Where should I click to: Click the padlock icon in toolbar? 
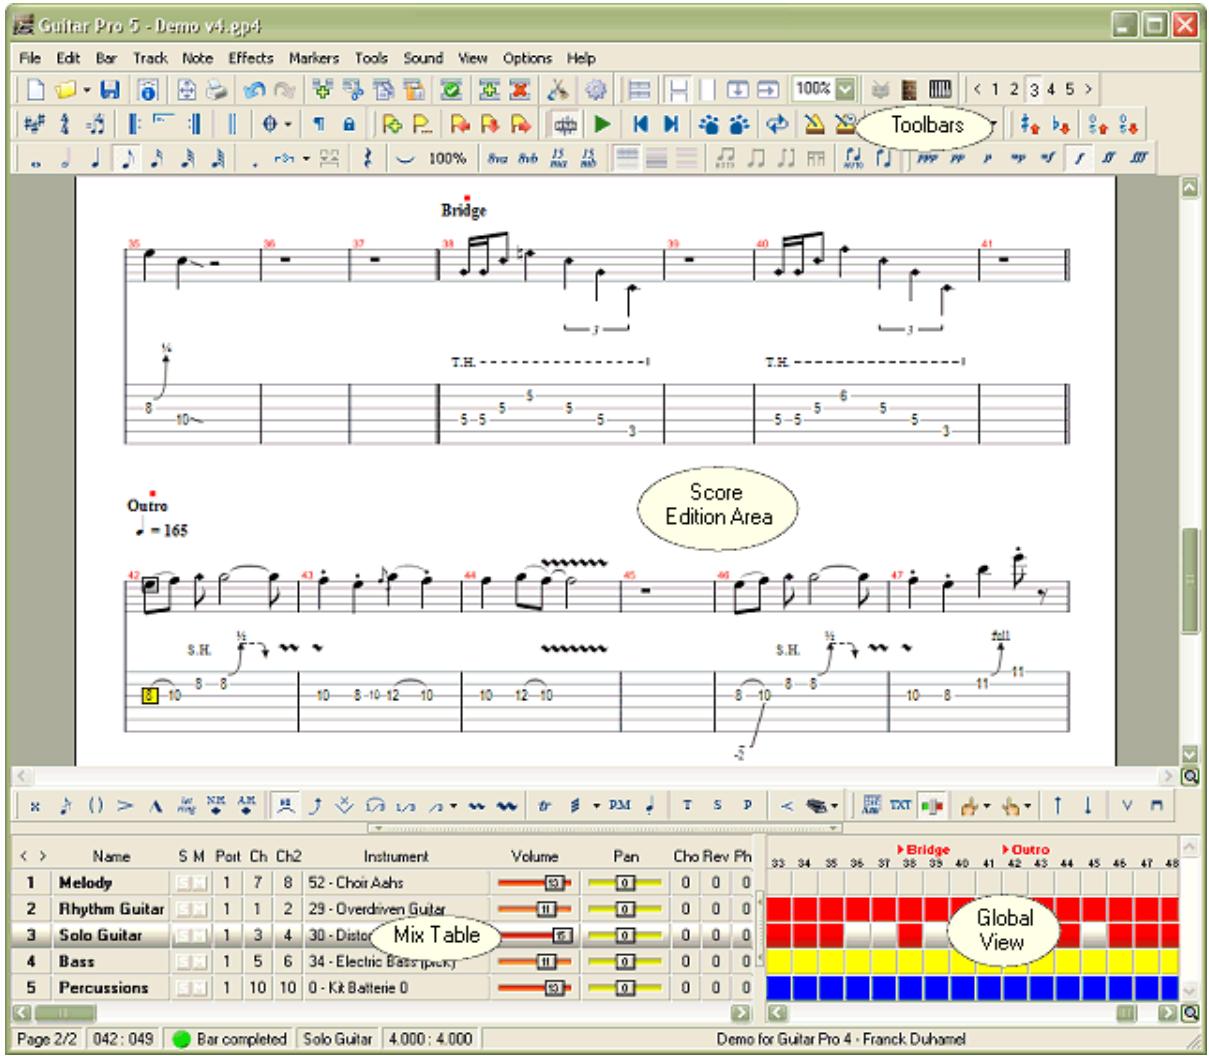coord(349,124)
